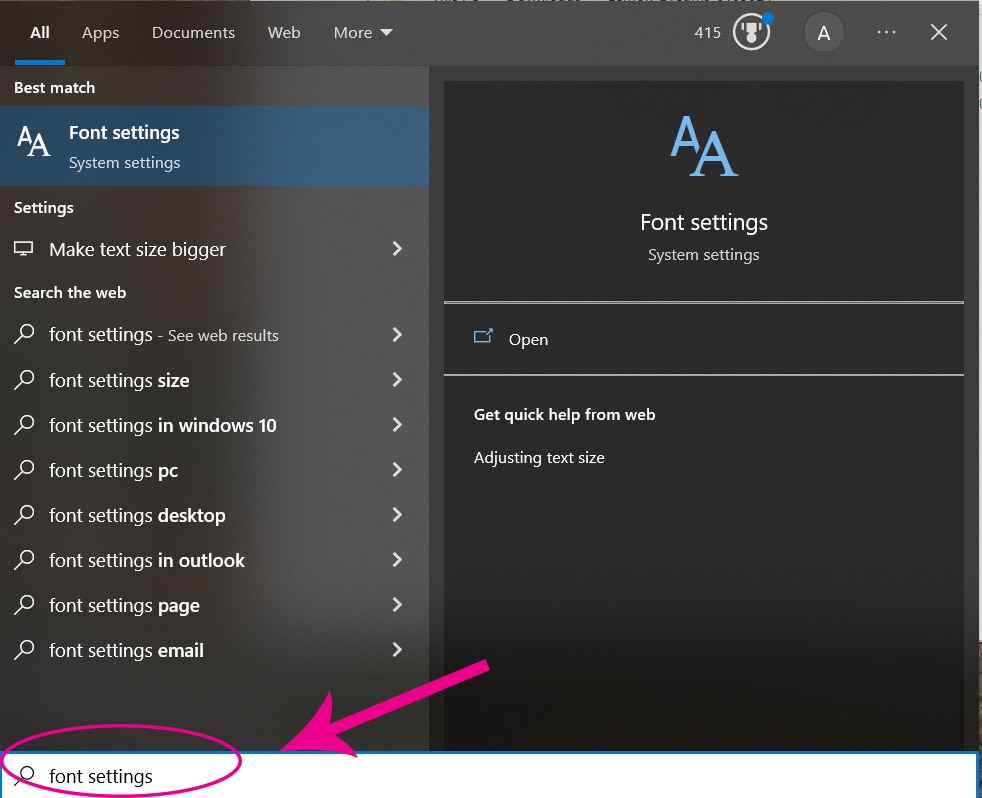Viewport: 982px width, 798px height.
Task: Click the account avatar labeled A
Action: point(824,33)
